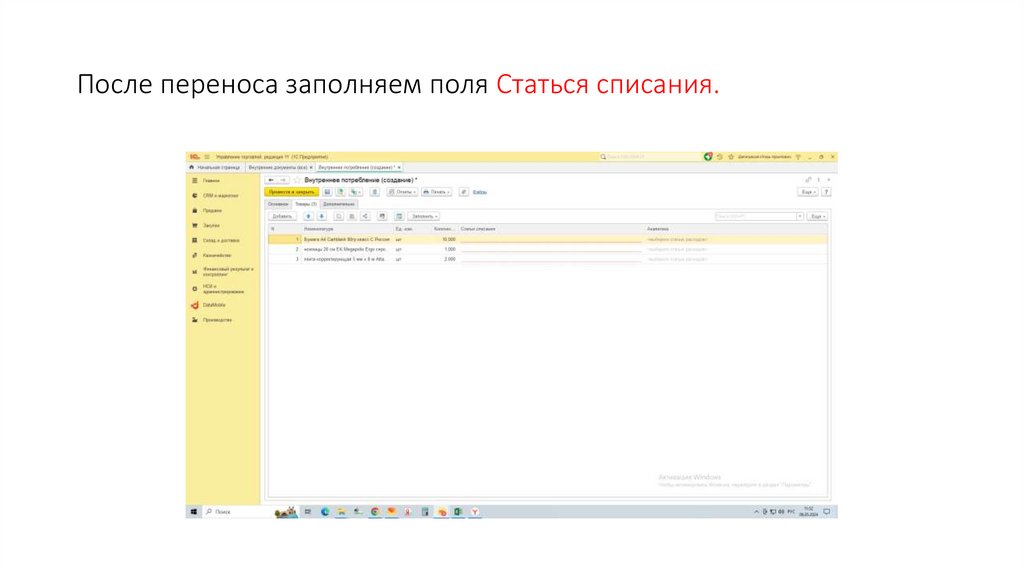Open the form 'Ещё' dropdown near help
The height and width of the screenshot is (574, 1024).
point(808,192)
